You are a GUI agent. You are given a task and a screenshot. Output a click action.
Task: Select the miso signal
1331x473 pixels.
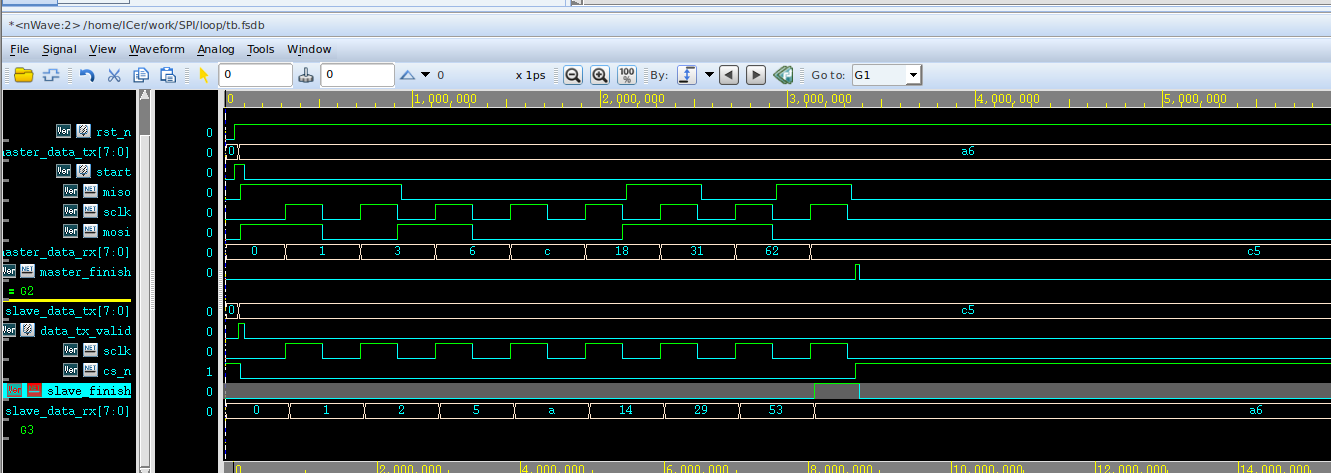[116, 192]
